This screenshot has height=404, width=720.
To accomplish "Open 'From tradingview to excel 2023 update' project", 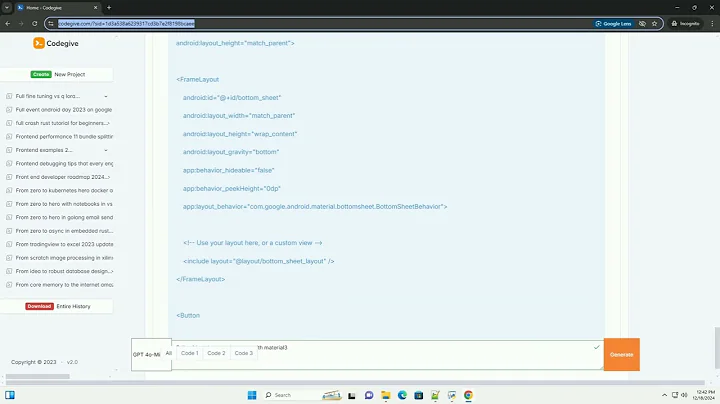I will point(64,244).
